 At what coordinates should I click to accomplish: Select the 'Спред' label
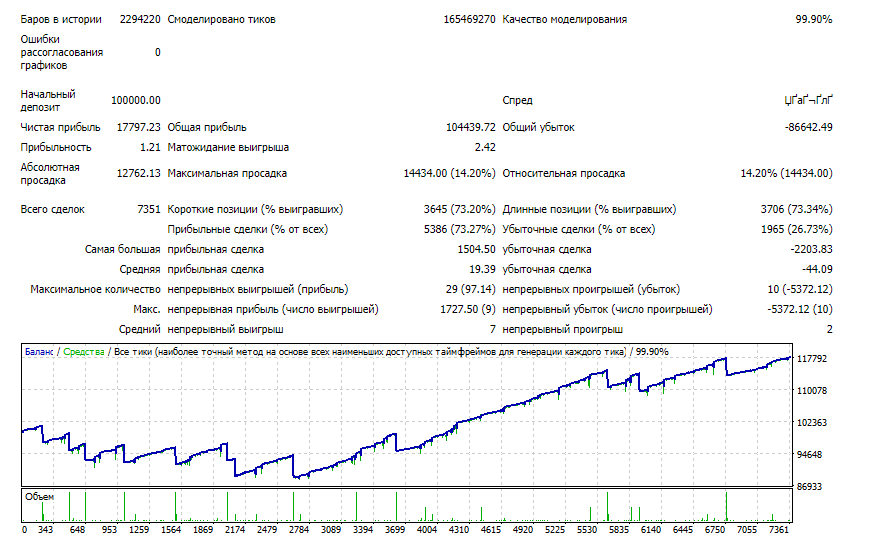click(x=518, y=100)
